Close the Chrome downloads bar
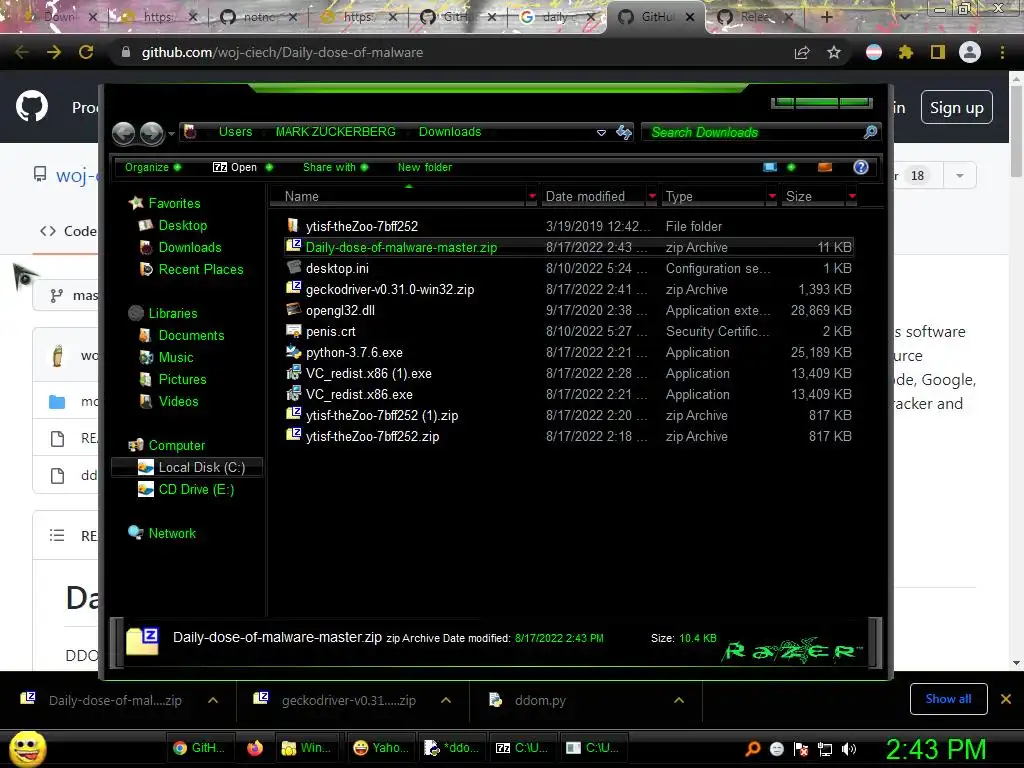Viewport: 1024px width, 768px height. 1006,699
